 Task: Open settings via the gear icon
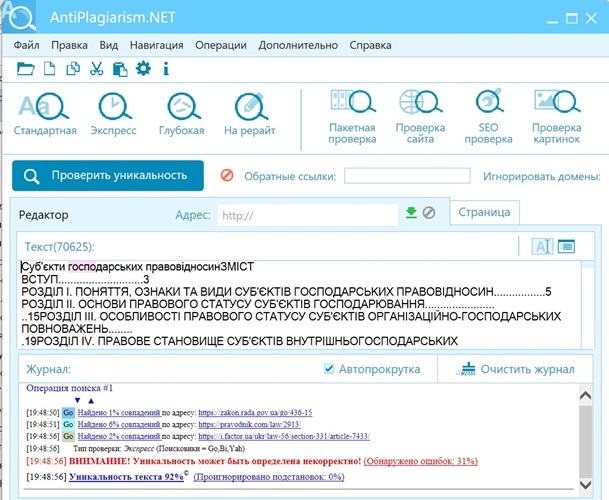point(143,68)
